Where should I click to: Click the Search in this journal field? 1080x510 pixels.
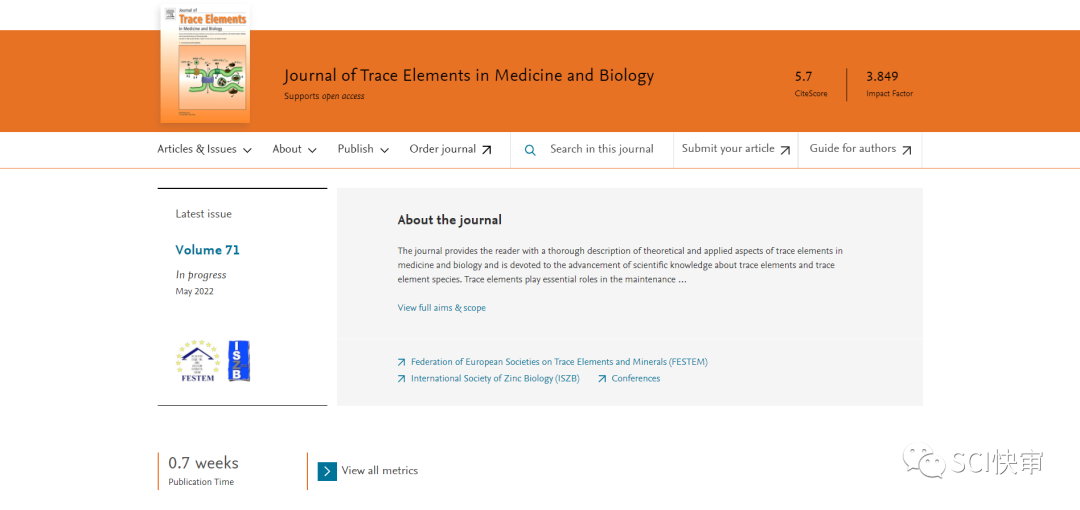point(601,149)
